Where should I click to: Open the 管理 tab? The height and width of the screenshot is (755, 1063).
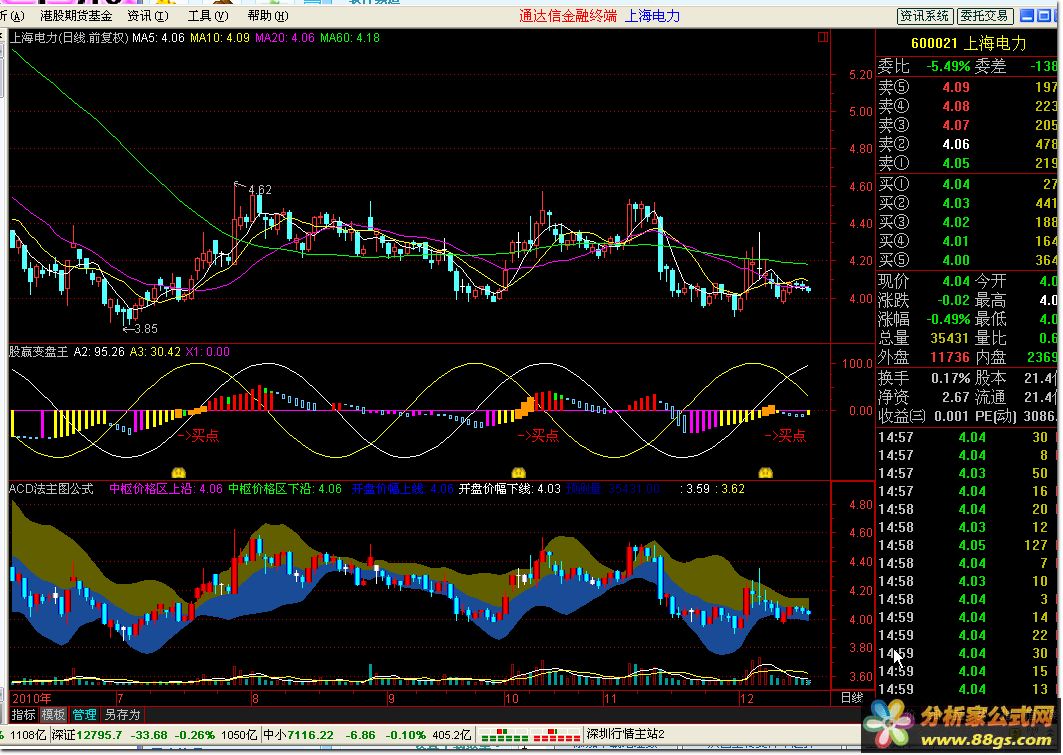tap(84, 714)
